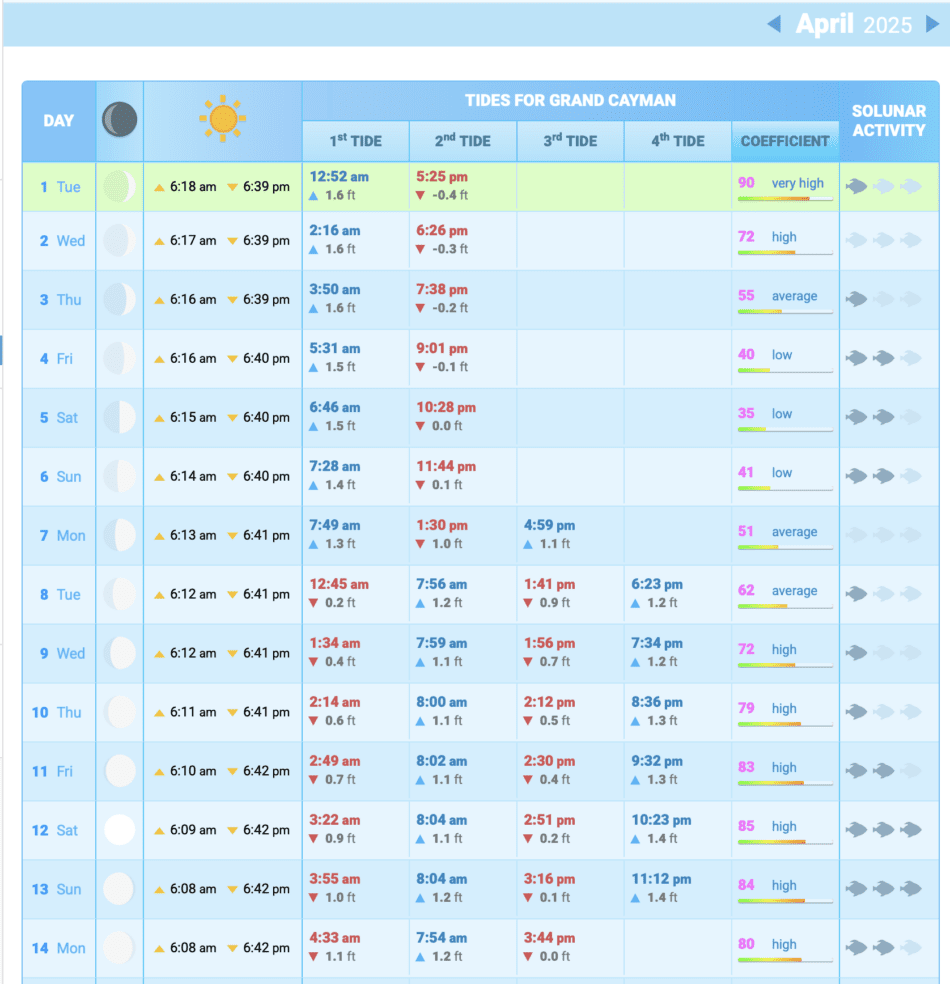Click the moon phase icon for 5 Sat

[120, 417]
